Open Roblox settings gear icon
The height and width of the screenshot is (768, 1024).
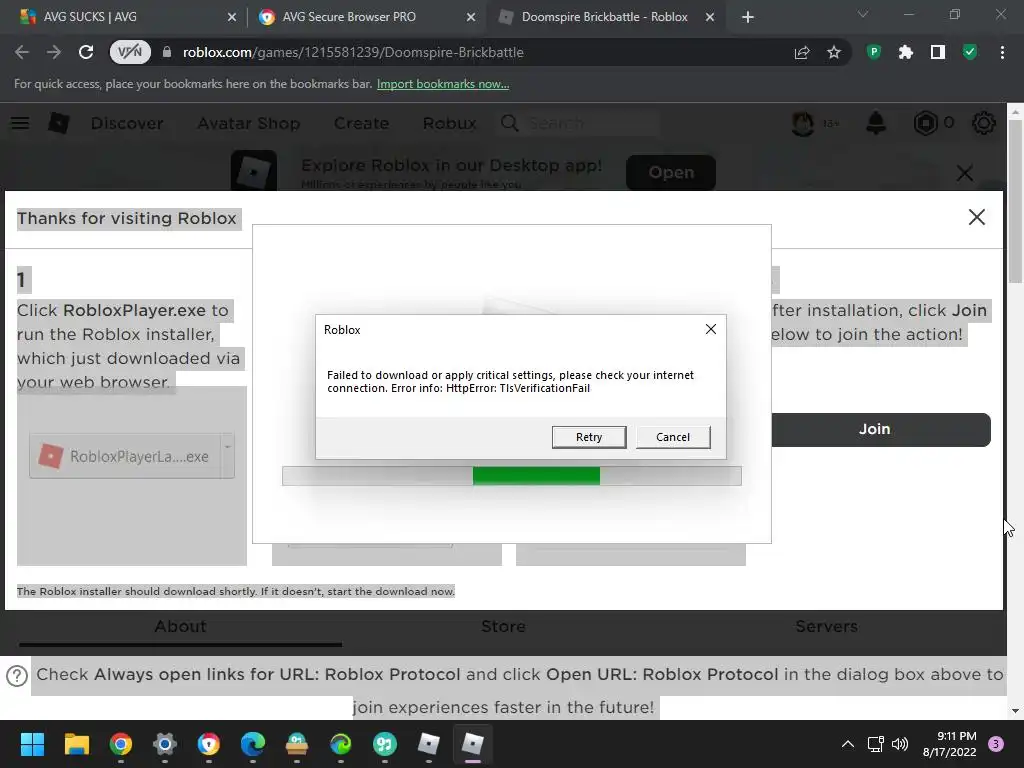click(984, 123)
